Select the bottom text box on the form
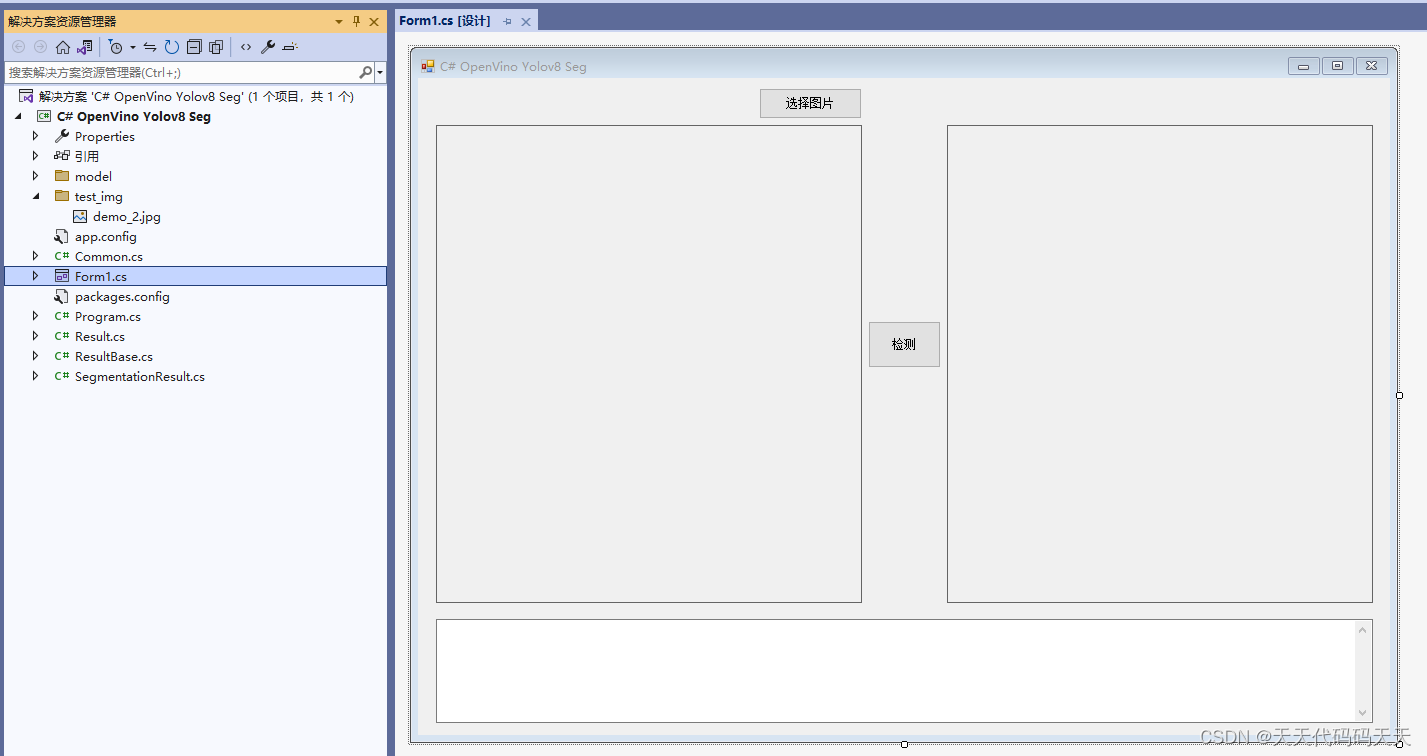The height and width of the screenshot is (756, 1427). tap(904, 671)
